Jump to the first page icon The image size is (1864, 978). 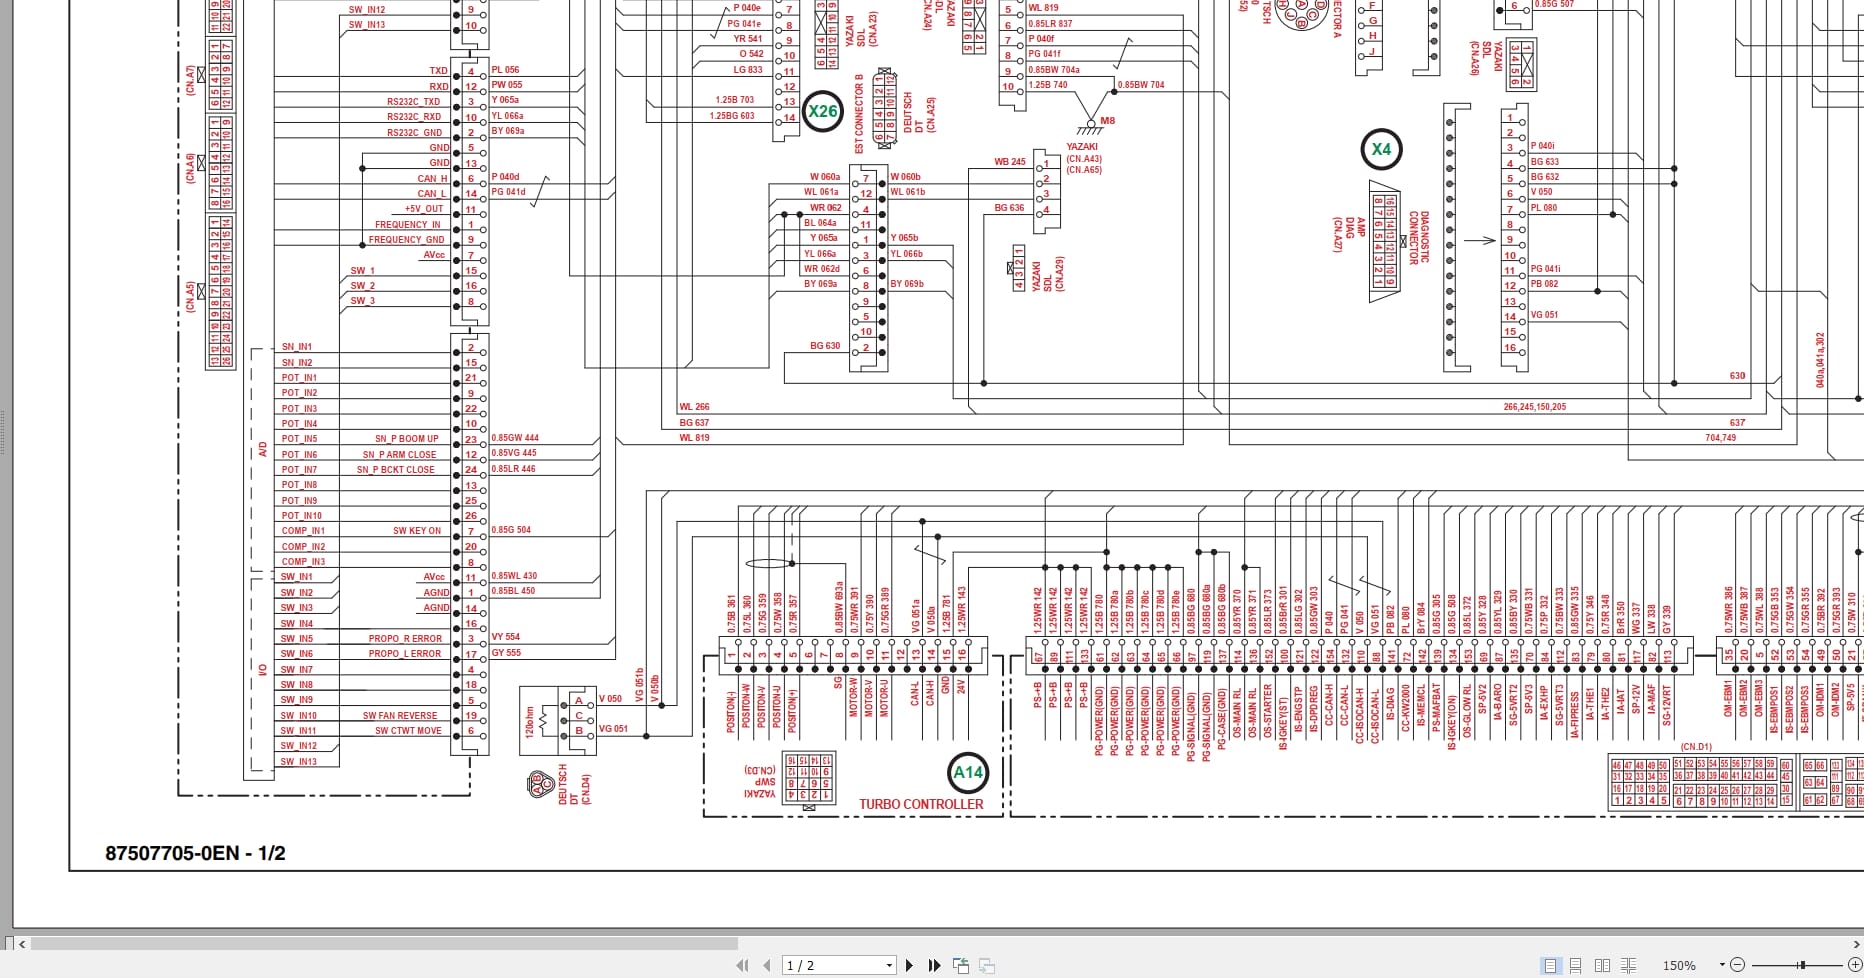(744, 965)
